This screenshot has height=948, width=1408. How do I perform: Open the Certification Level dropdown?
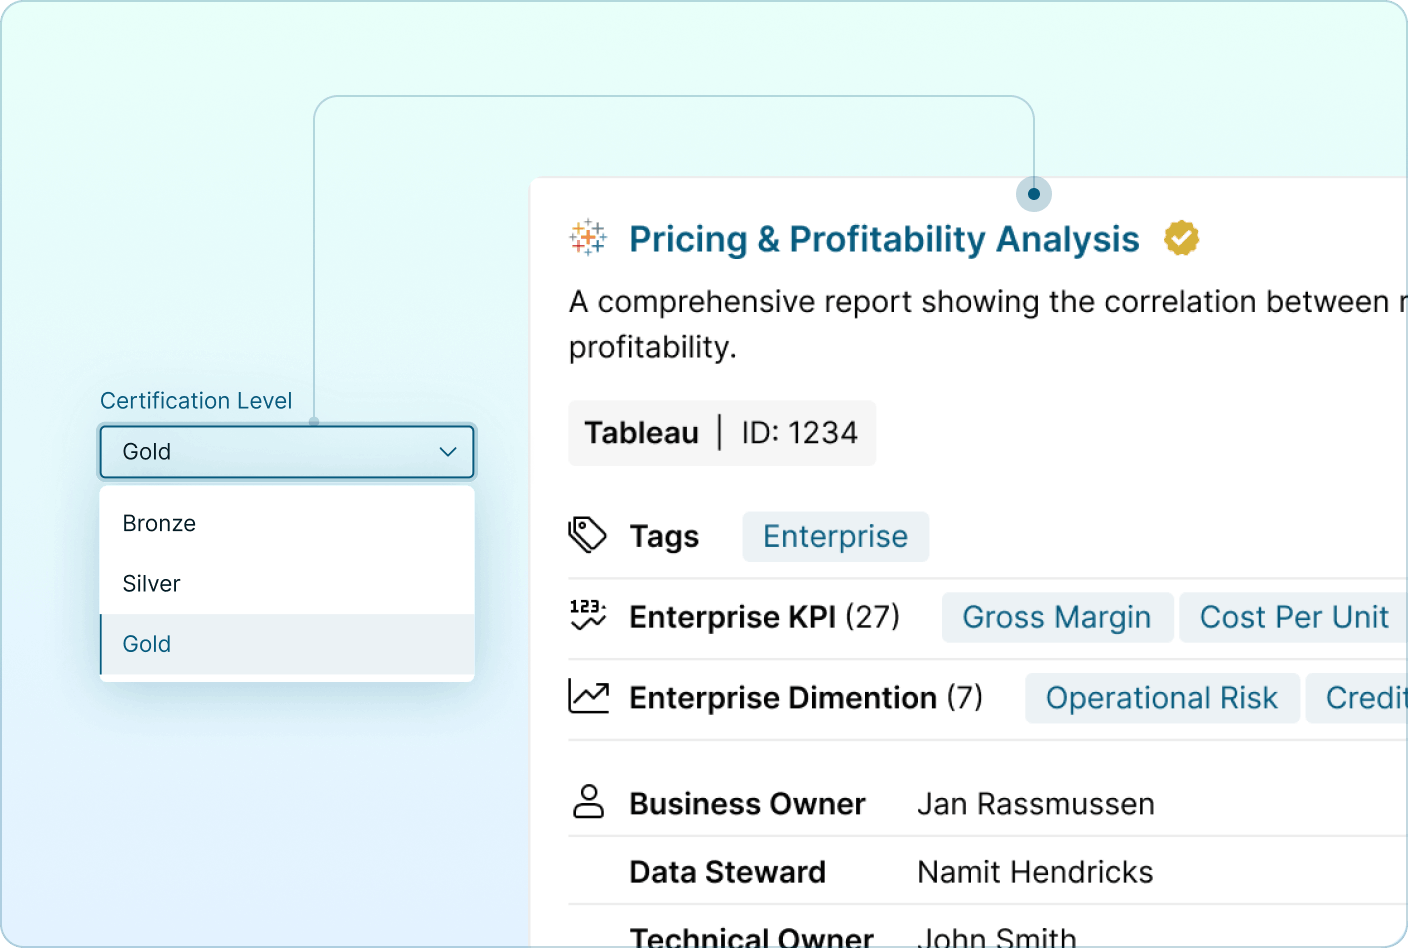pos(287,452)
